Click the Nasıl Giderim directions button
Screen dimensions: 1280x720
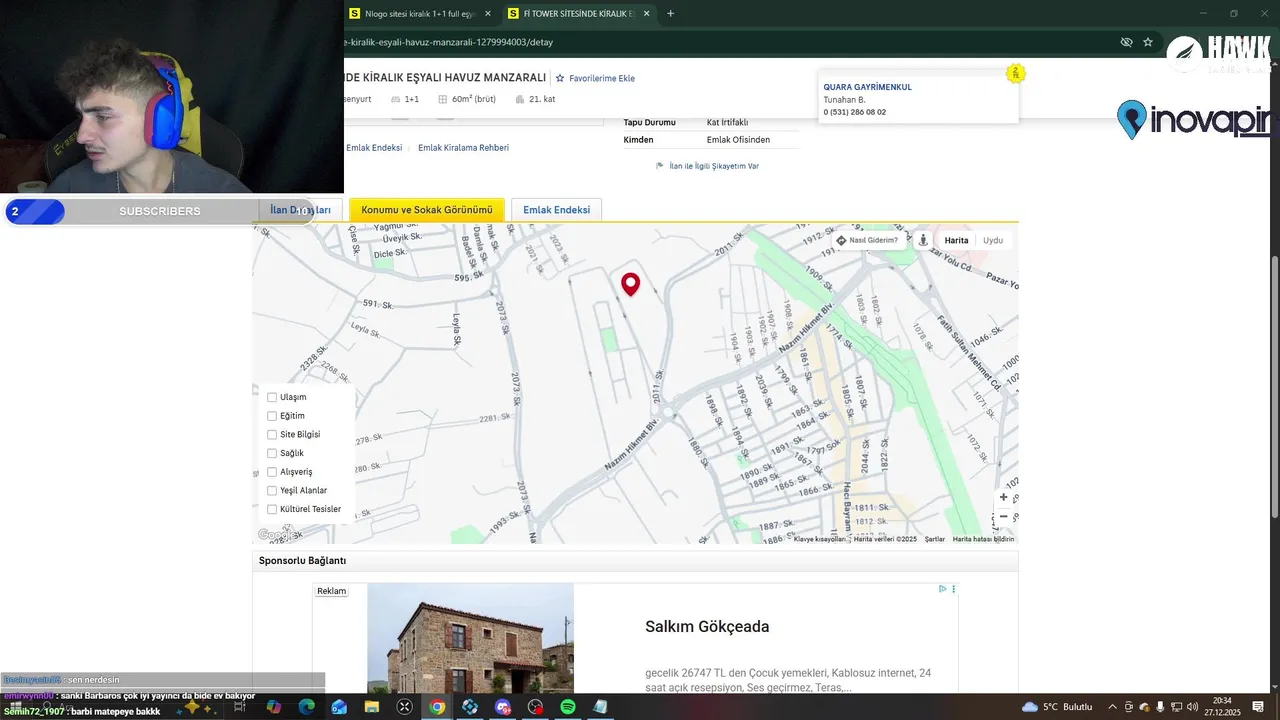click(867, 240)
